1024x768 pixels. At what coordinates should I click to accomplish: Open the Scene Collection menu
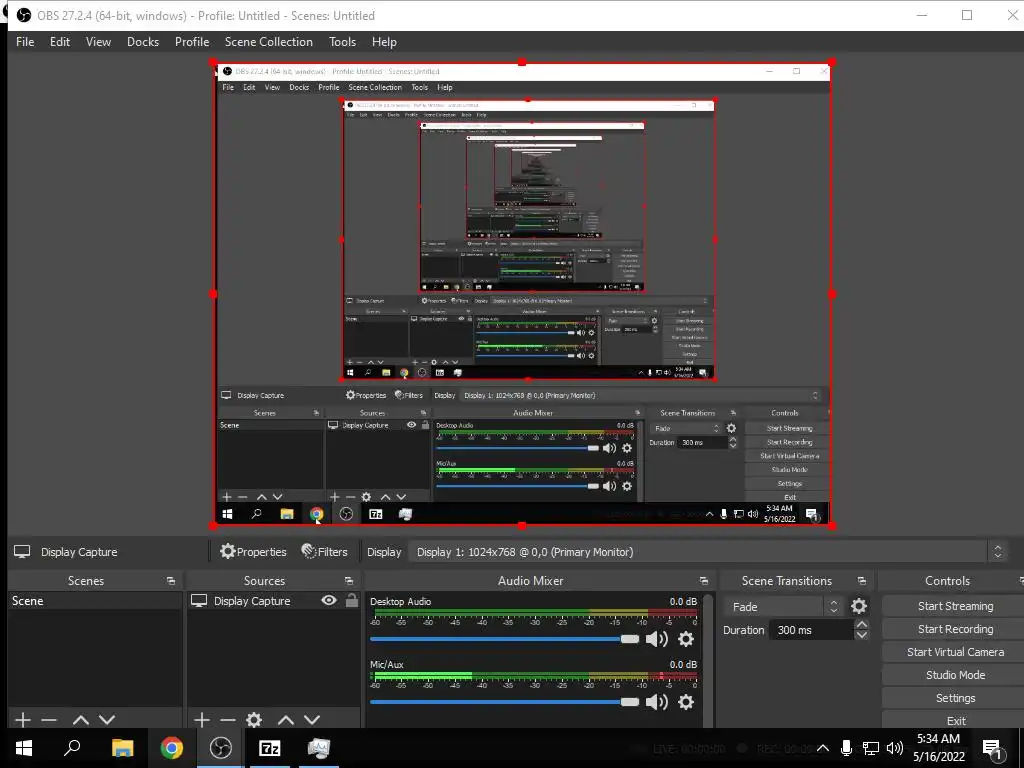(268, 42)
